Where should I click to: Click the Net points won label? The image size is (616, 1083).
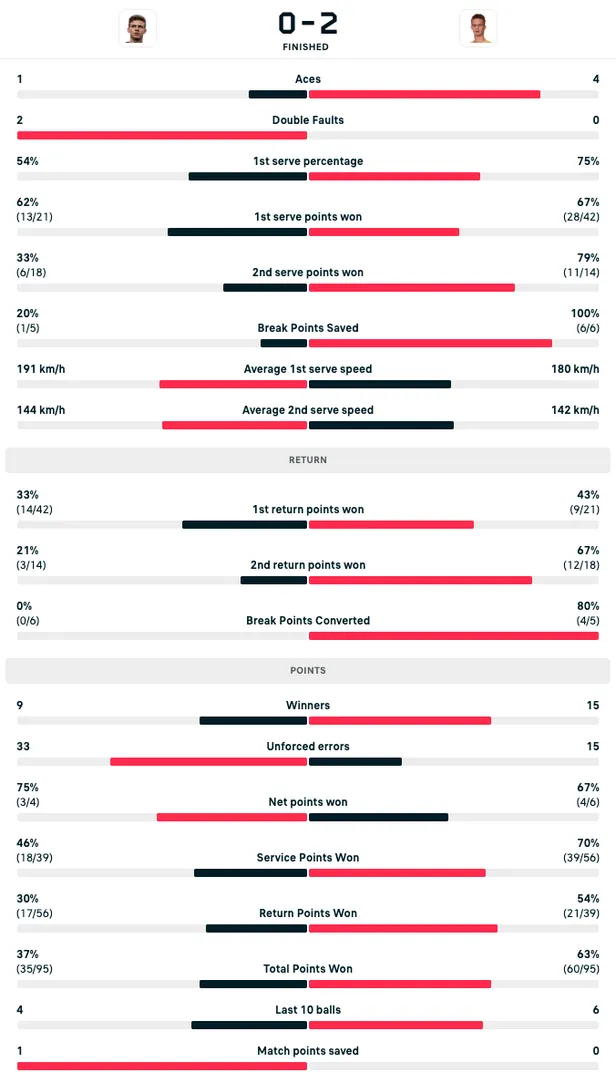308,802
